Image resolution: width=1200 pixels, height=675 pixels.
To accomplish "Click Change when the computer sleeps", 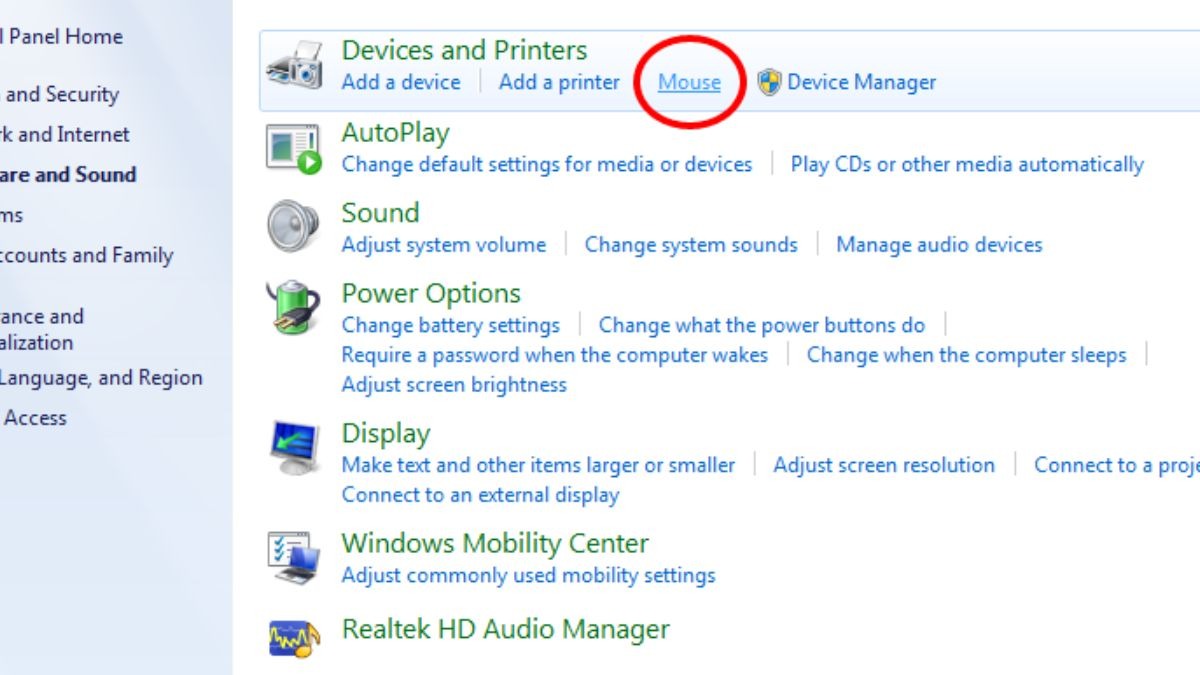I will click(966, 355).
